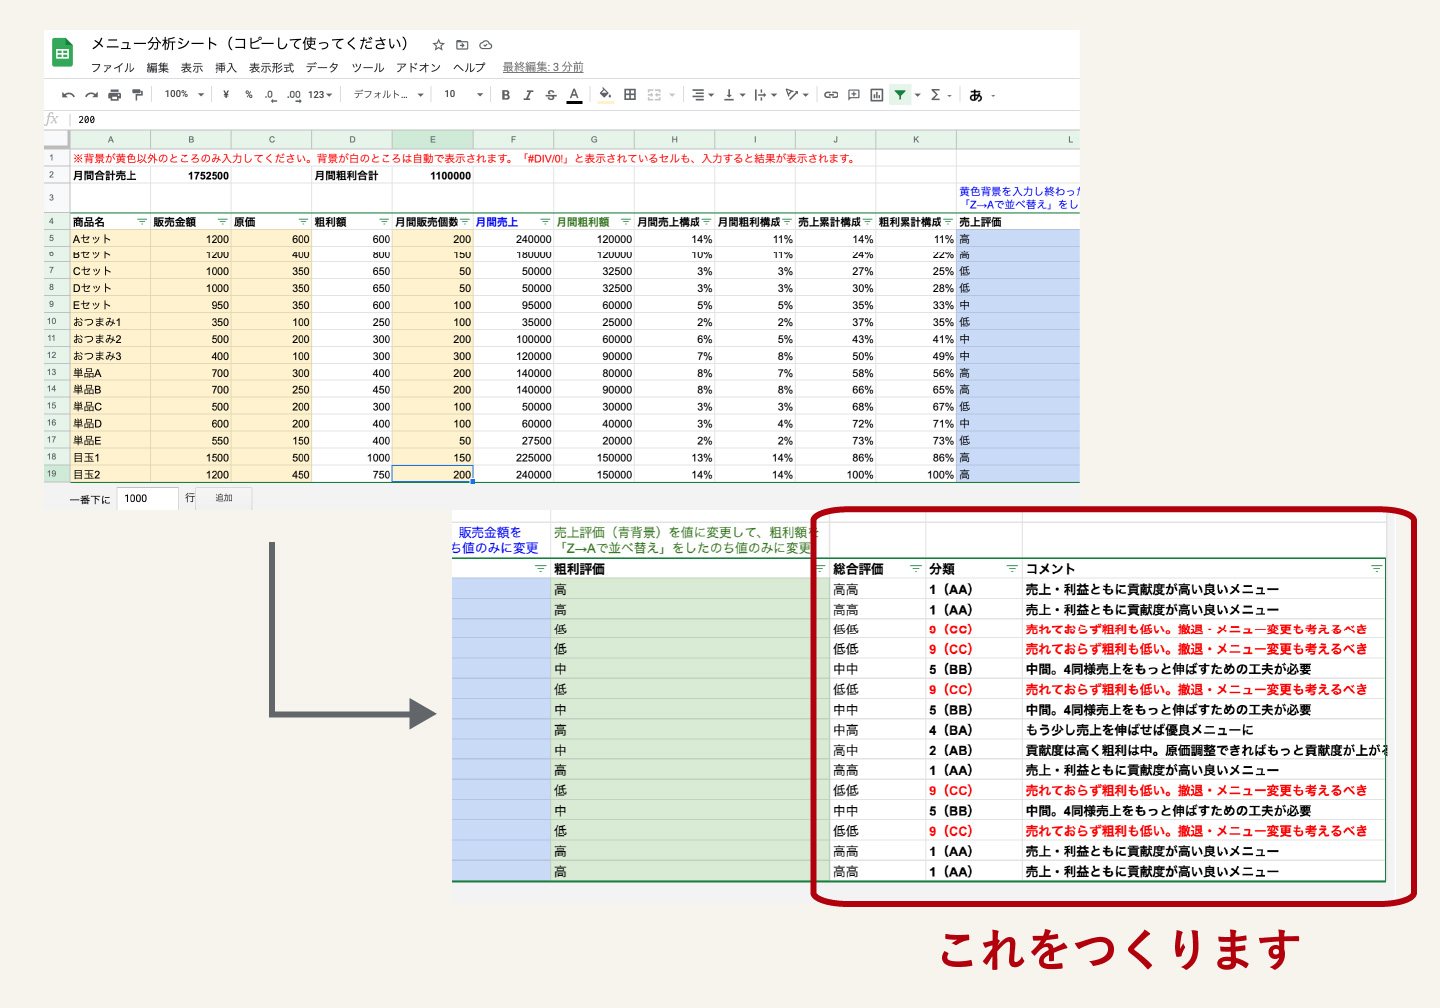Open filter for 月間売上 column

[545, 222]
